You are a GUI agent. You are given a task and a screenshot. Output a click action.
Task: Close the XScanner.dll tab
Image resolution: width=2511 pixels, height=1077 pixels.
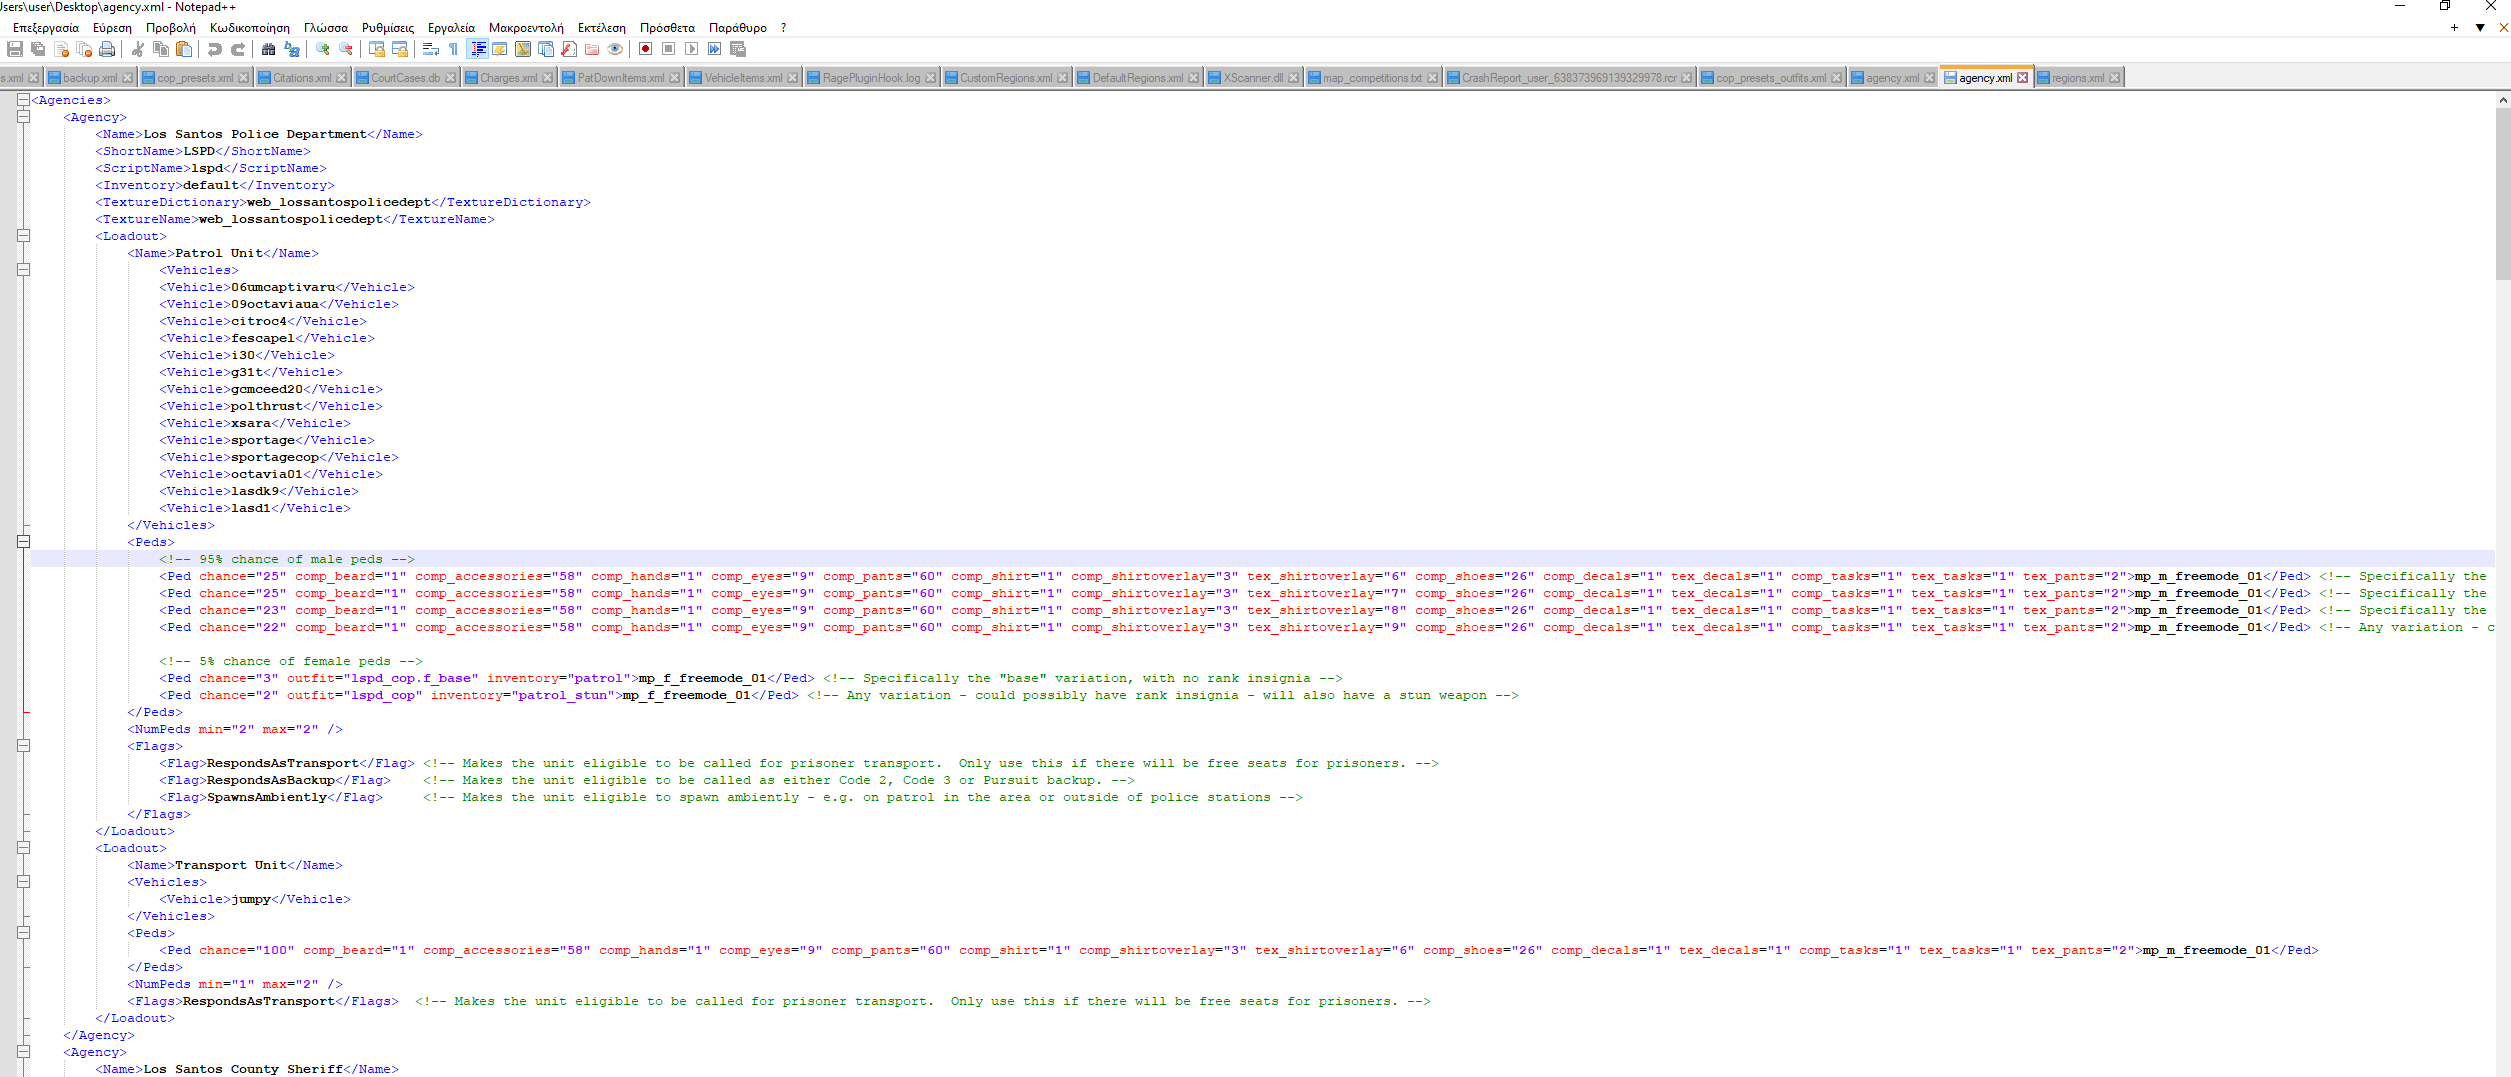1293,78
